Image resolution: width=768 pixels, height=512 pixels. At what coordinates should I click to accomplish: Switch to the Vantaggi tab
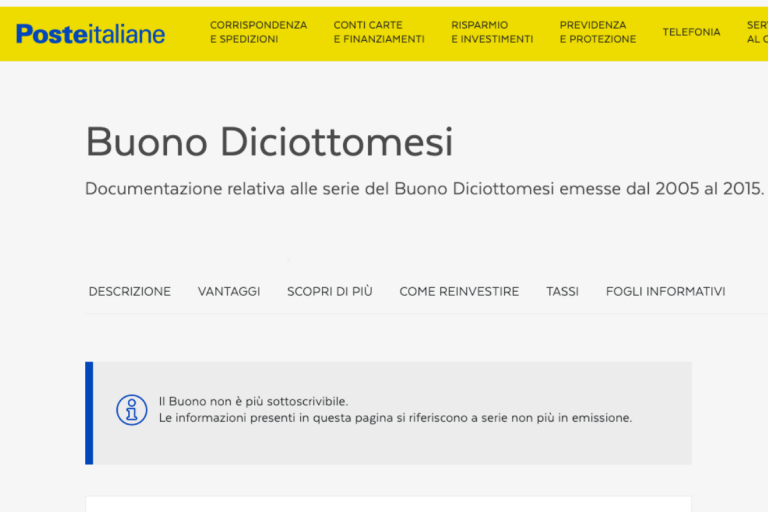(x=229, y=292)
